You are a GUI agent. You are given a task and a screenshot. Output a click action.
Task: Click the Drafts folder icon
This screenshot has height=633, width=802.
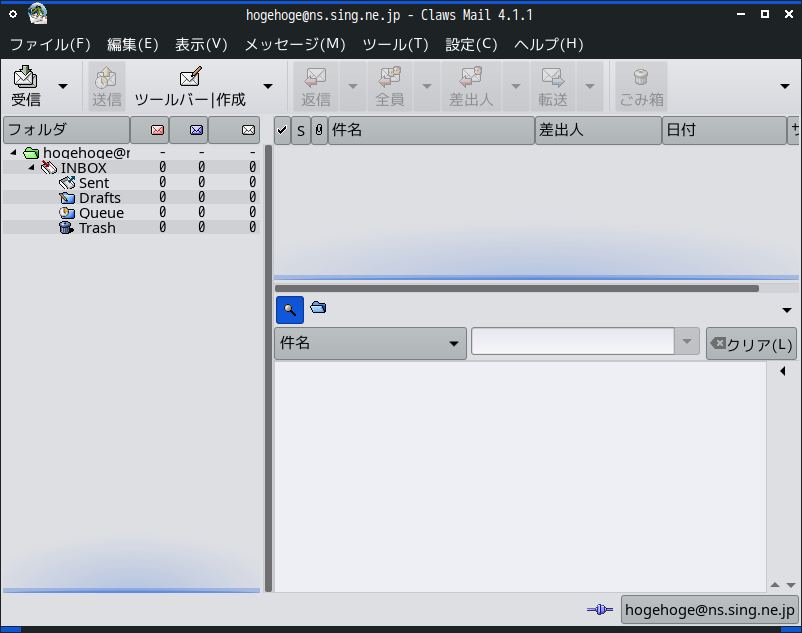(x=67, y=197)
